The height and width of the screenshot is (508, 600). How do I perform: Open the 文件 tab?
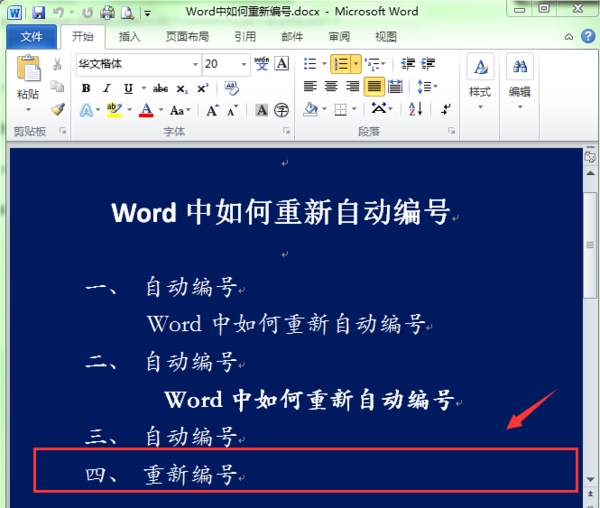coord(31,37)
